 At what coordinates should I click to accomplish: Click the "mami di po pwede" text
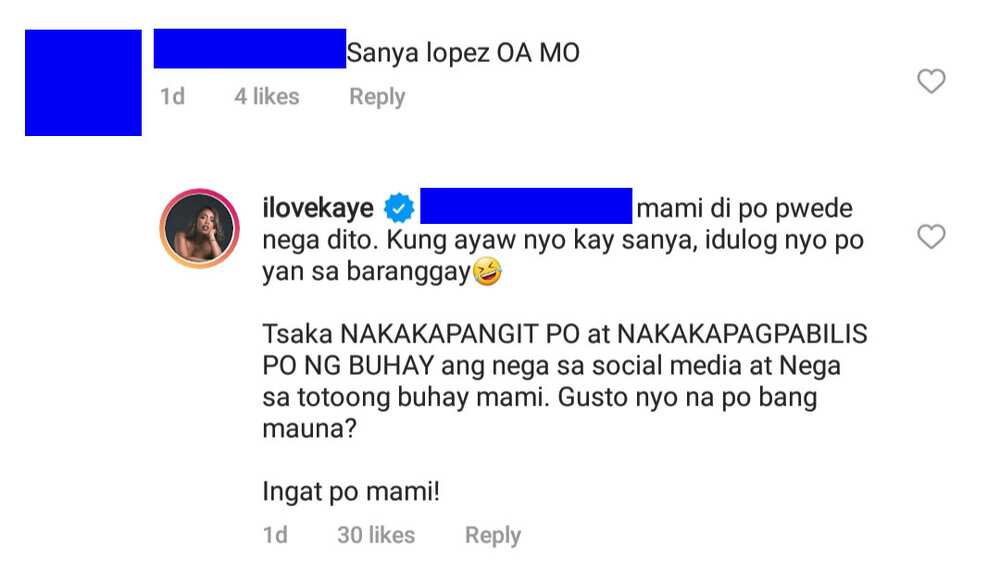744,209
